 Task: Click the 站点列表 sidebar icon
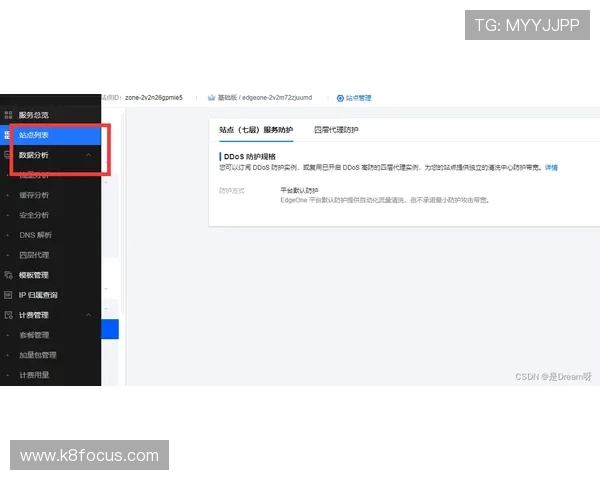click(x=7, y=135)
